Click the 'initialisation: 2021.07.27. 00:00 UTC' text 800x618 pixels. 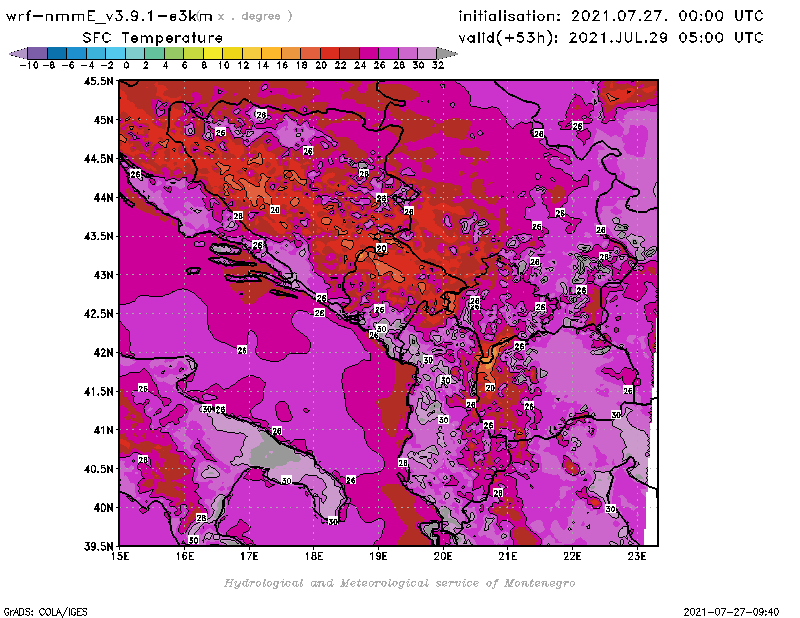click(611, 16)
